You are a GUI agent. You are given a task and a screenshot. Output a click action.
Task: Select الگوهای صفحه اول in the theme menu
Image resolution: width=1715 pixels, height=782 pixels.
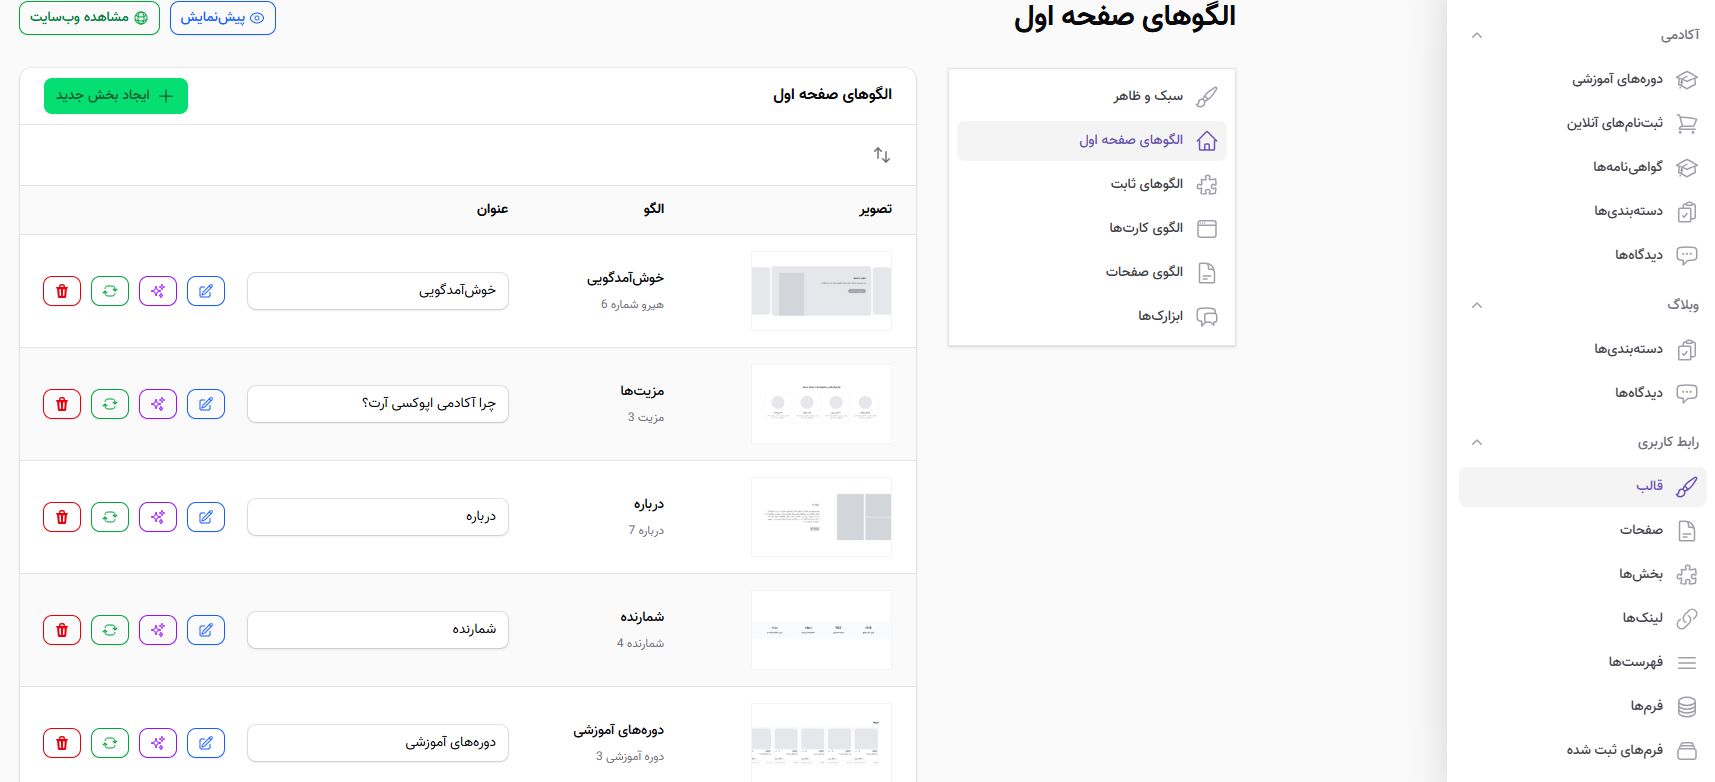click(1092, 141)
